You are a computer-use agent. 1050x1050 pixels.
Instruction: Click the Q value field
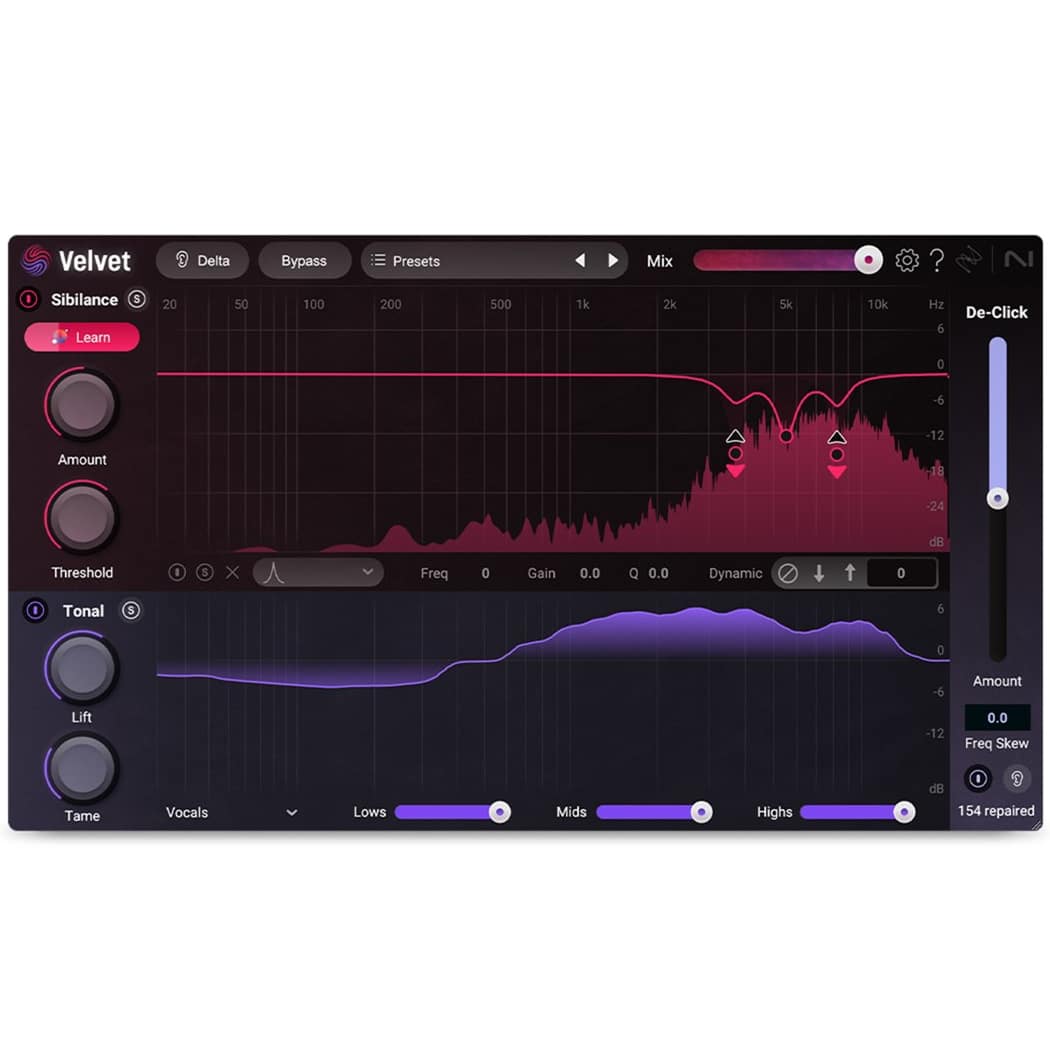pyautogui.click(x=658, y=573)
